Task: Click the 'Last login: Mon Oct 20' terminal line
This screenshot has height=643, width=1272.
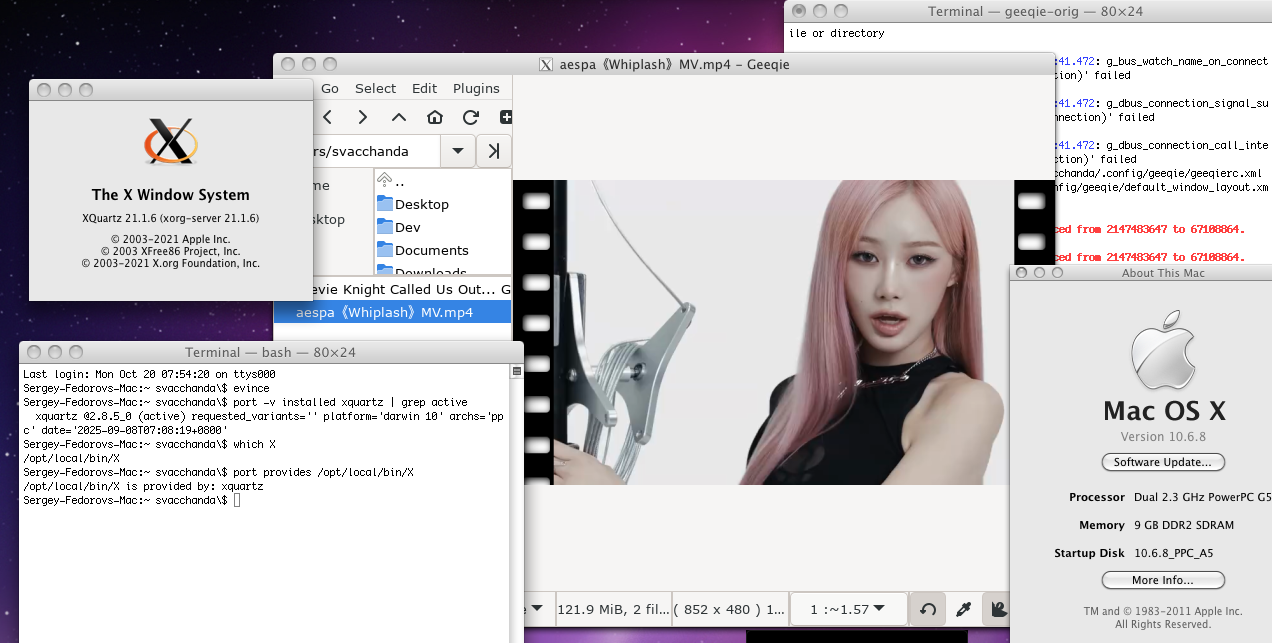Action: (149, 374)
